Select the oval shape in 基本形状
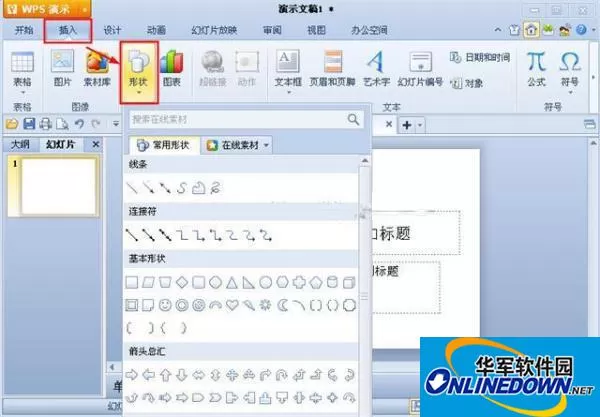This screenshot has height=417, width=600. (x=266, y=283)
